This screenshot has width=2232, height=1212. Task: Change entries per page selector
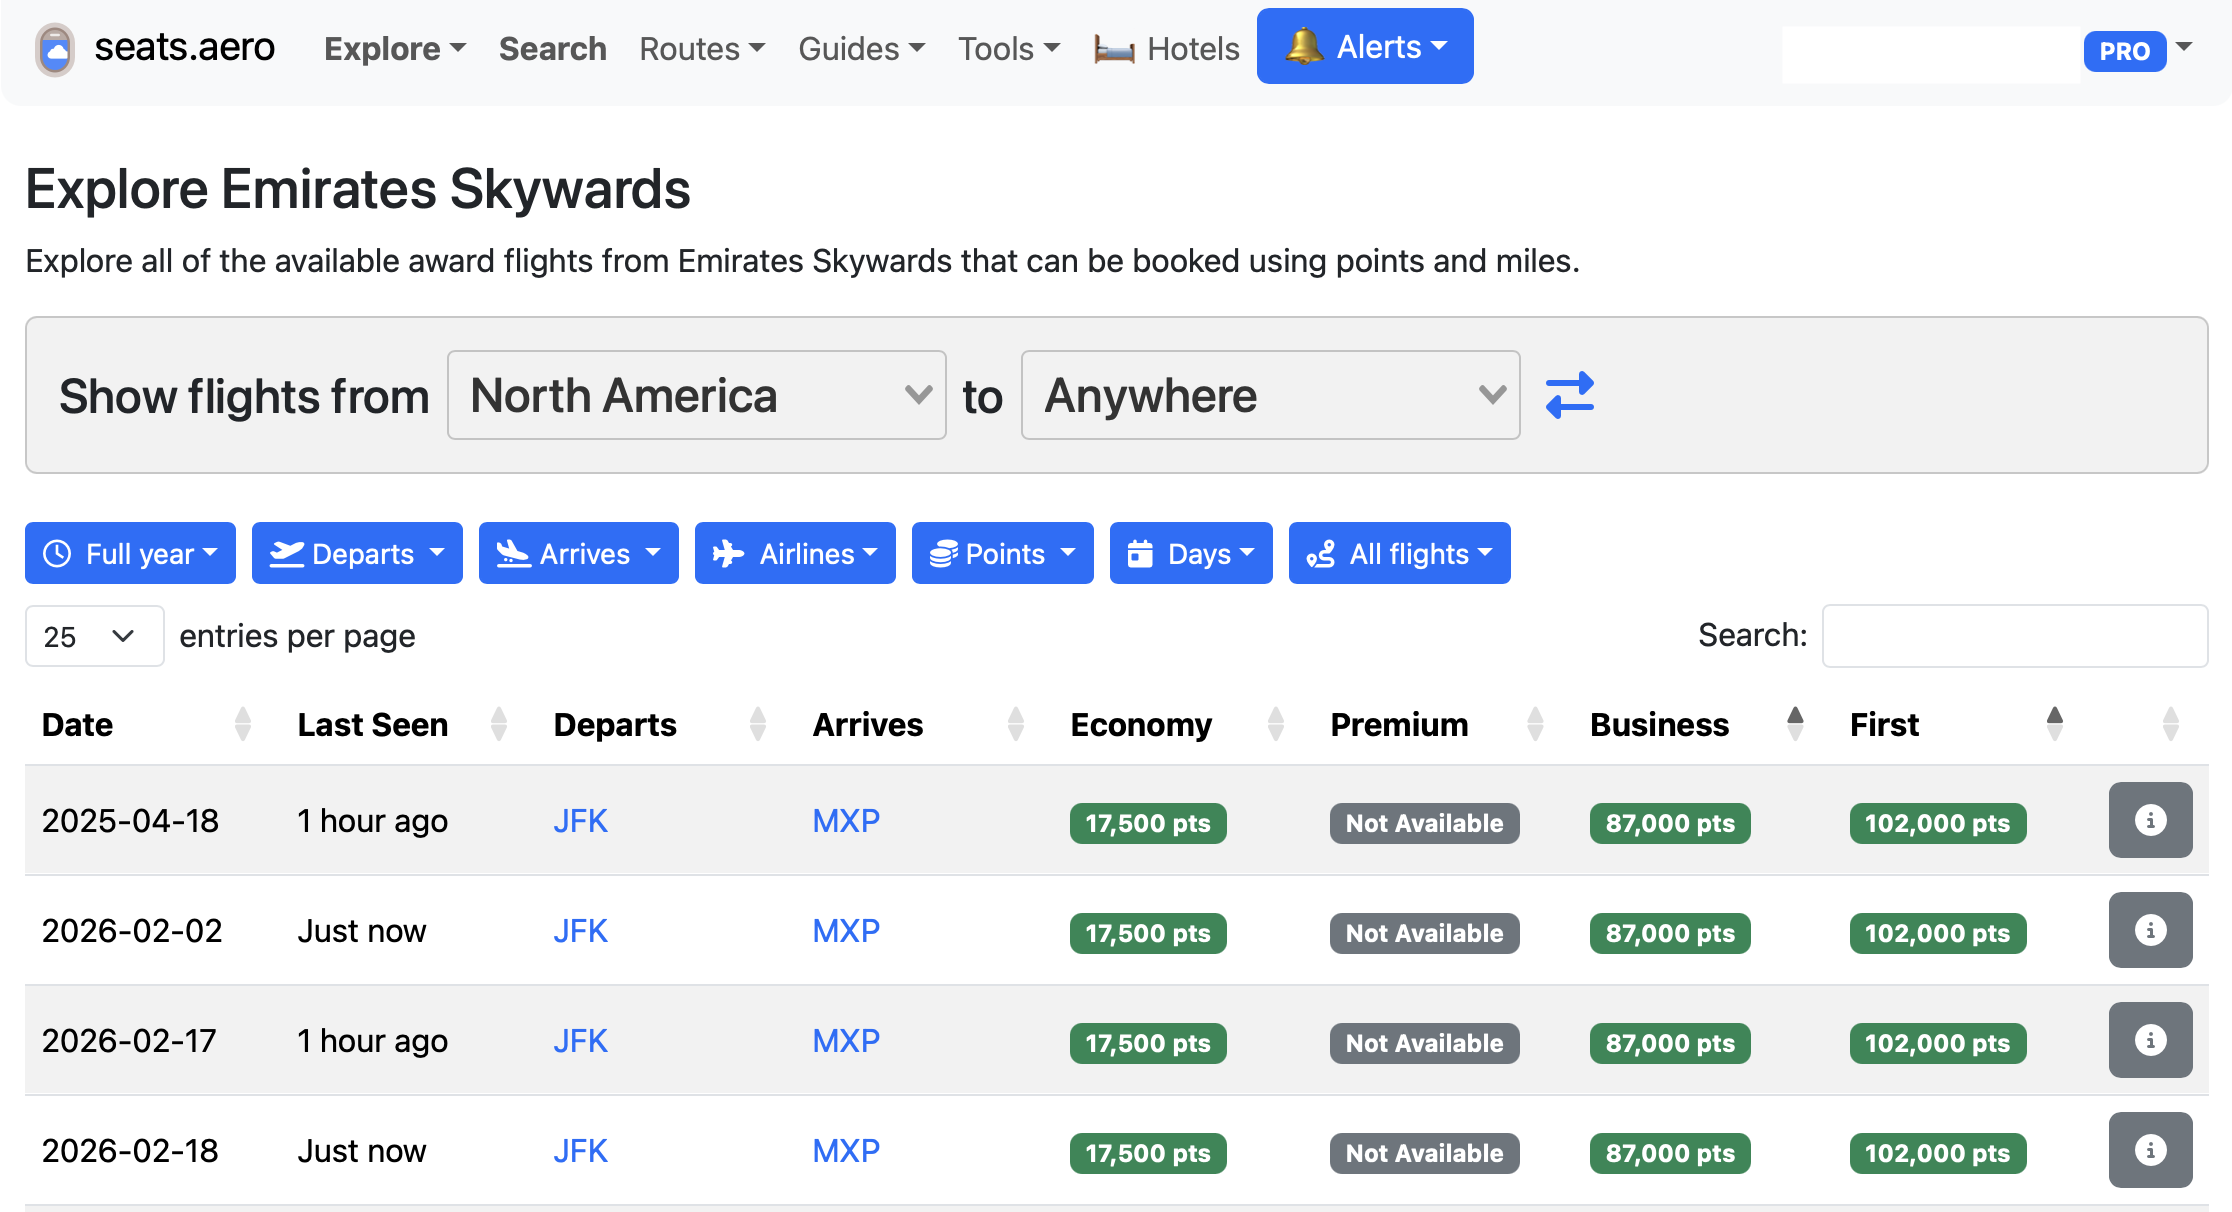click(94, 636)
